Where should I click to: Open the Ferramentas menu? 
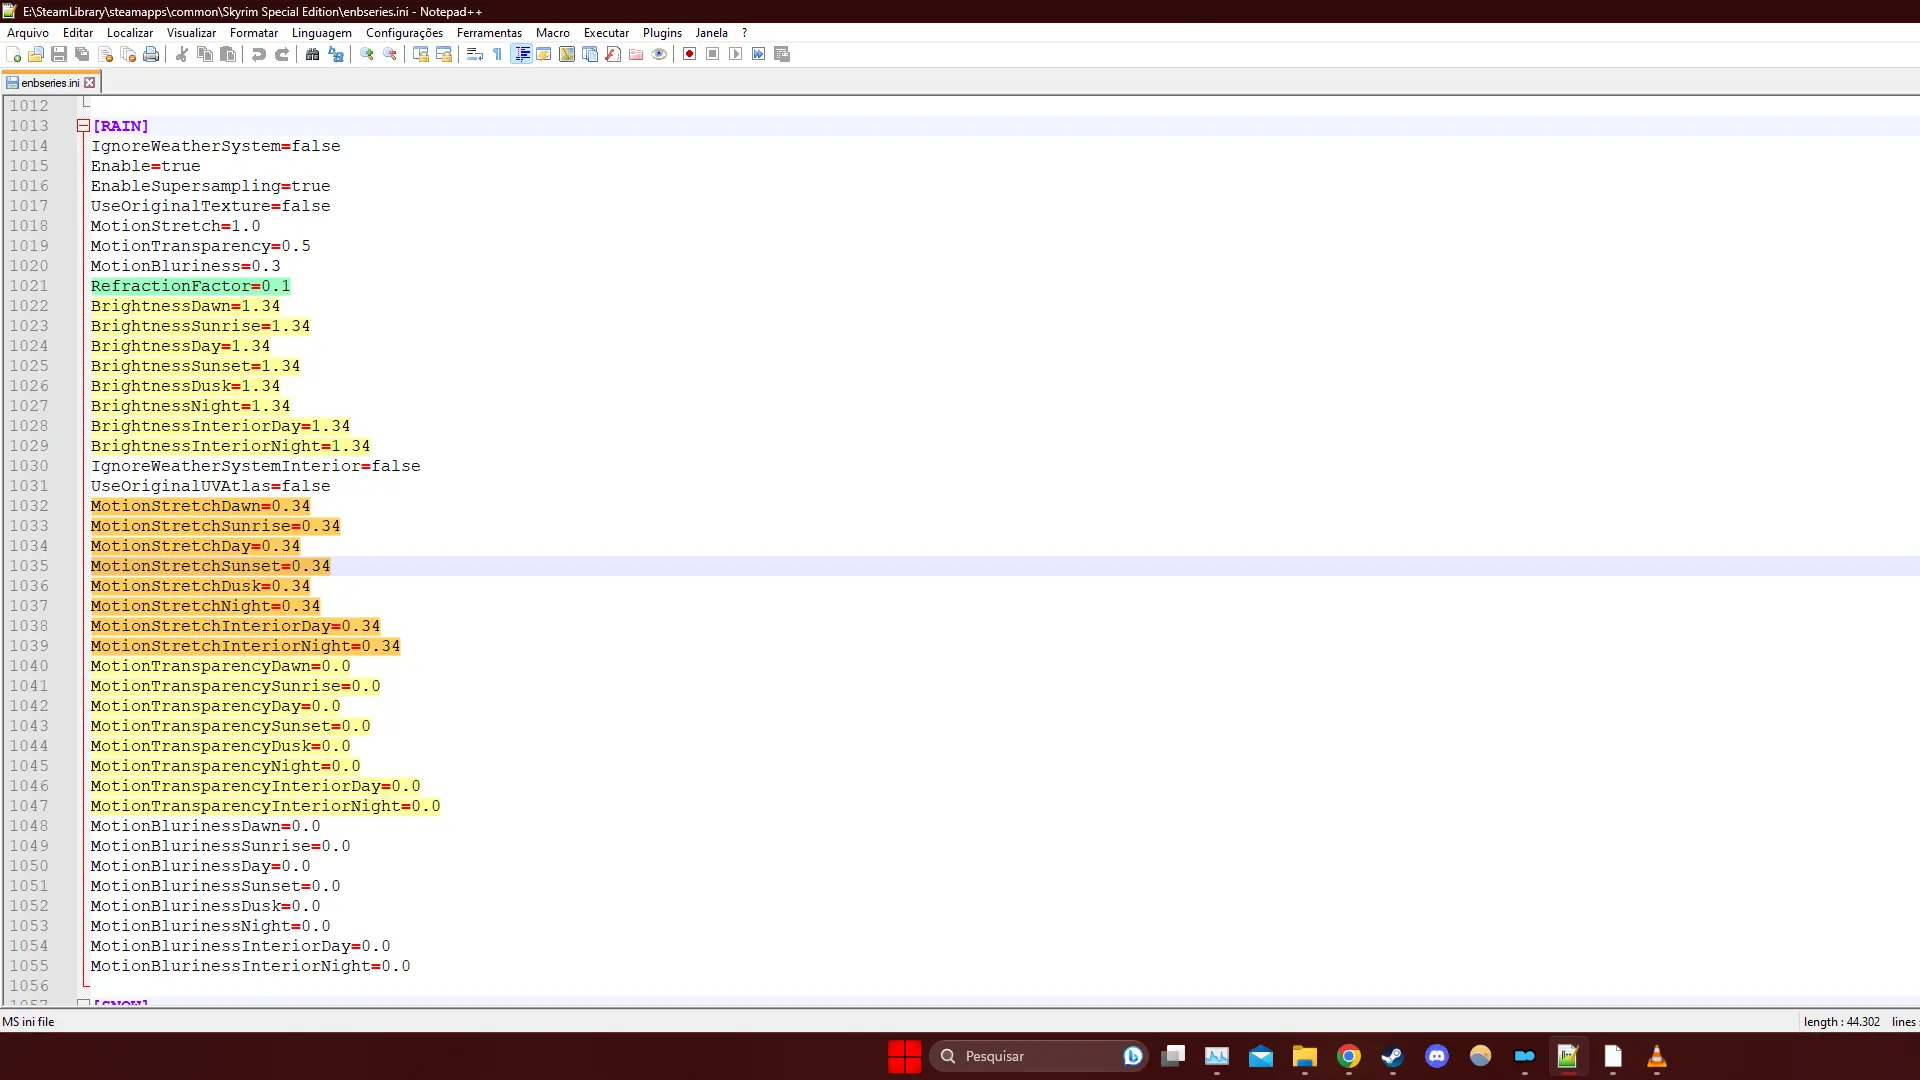click(489, 33)
